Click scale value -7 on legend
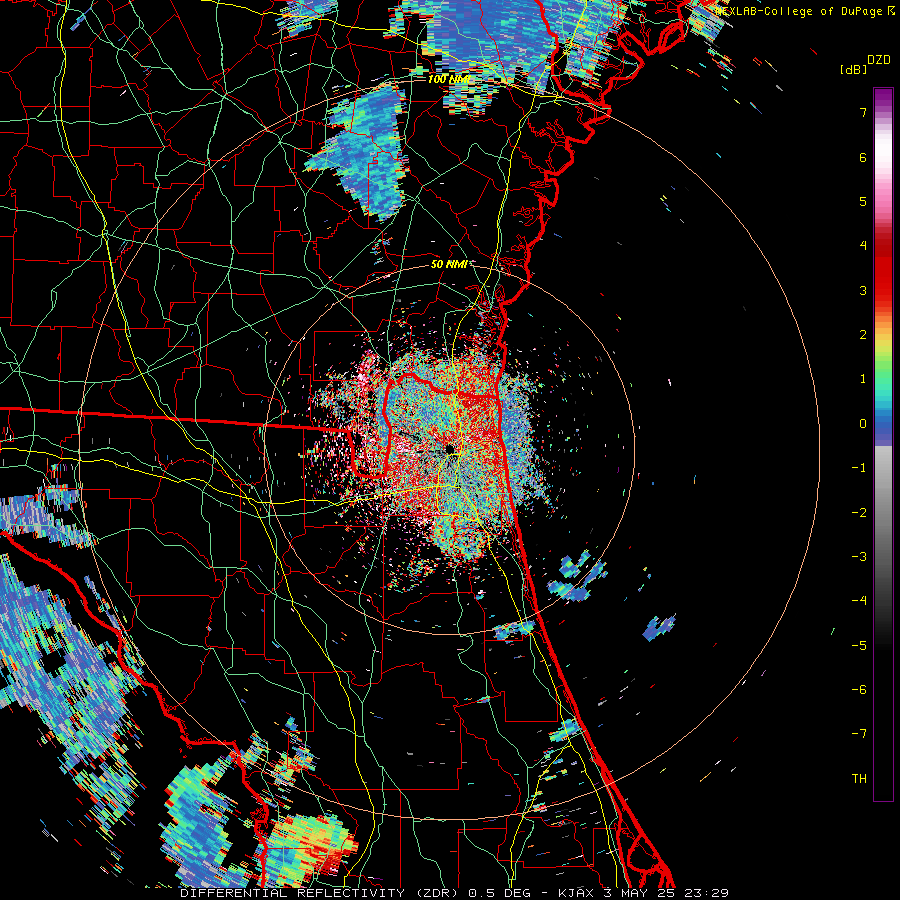Viewport: 900px width, 900px height. click(859, 734)
